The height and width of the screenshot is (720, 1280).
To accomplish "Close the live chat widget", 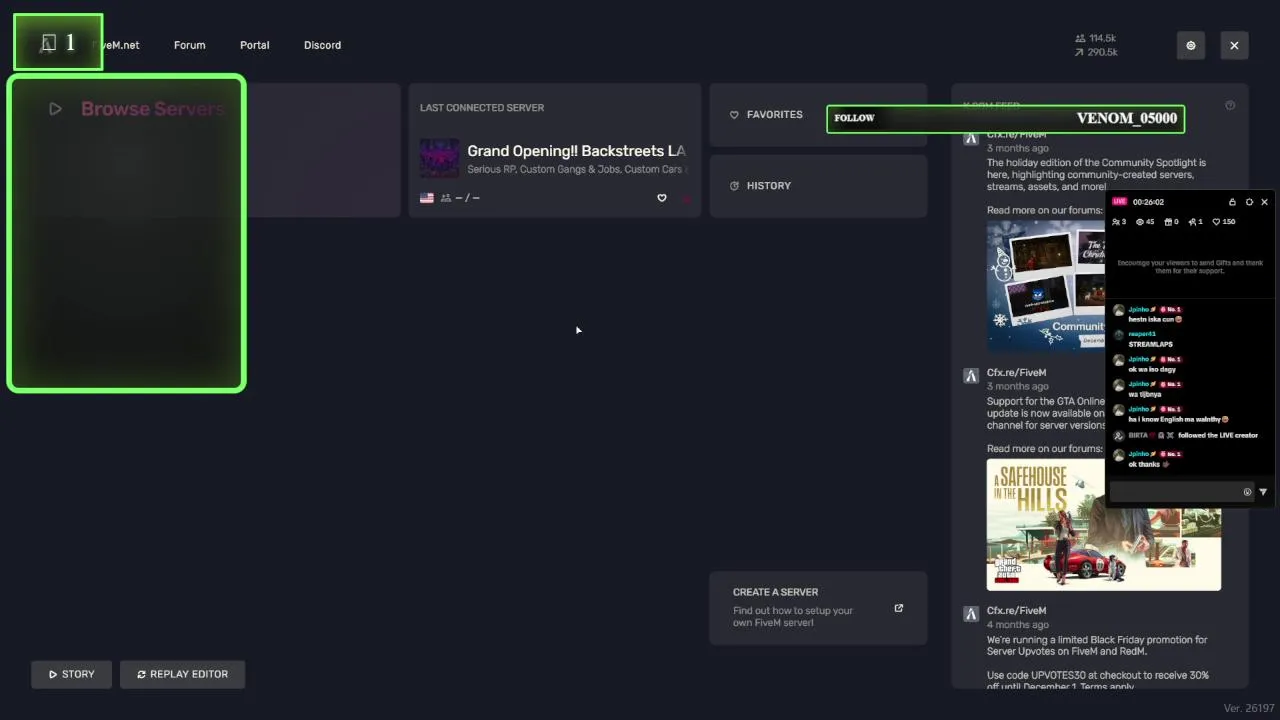I will point(1264,202).
